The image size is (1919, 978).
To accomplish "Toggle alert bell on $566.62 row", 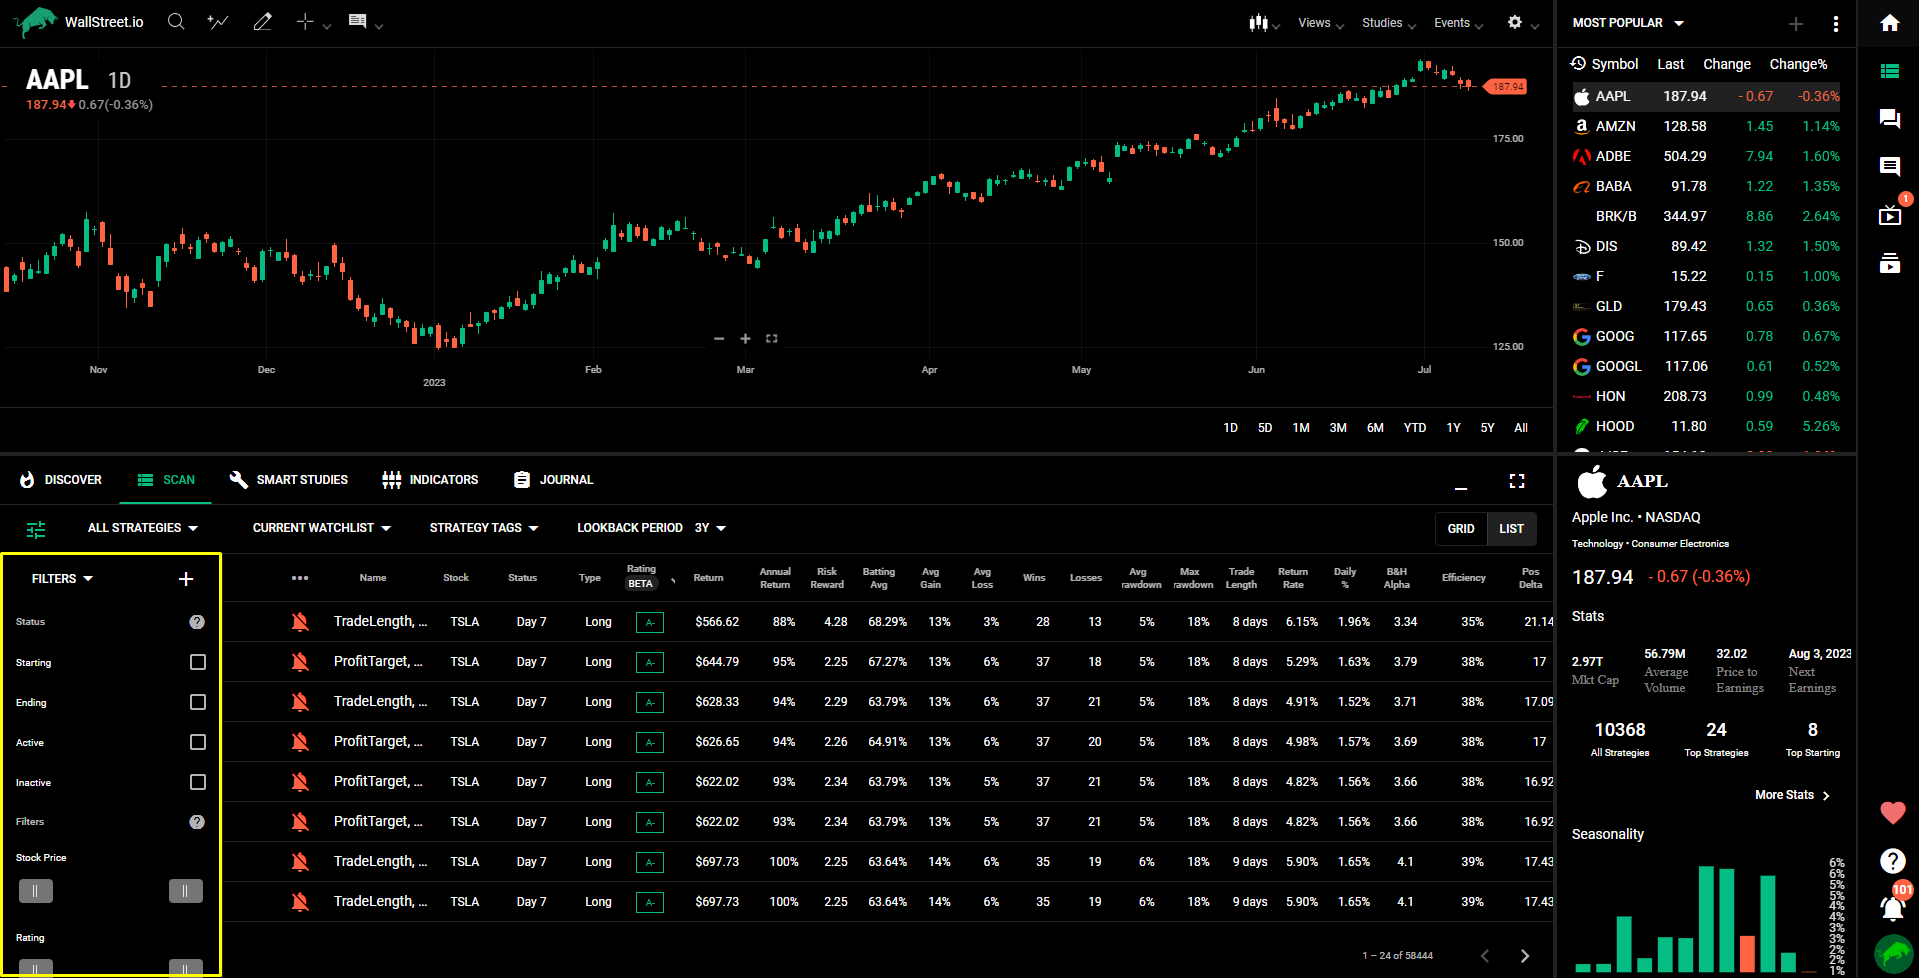I will coord(300,622).
